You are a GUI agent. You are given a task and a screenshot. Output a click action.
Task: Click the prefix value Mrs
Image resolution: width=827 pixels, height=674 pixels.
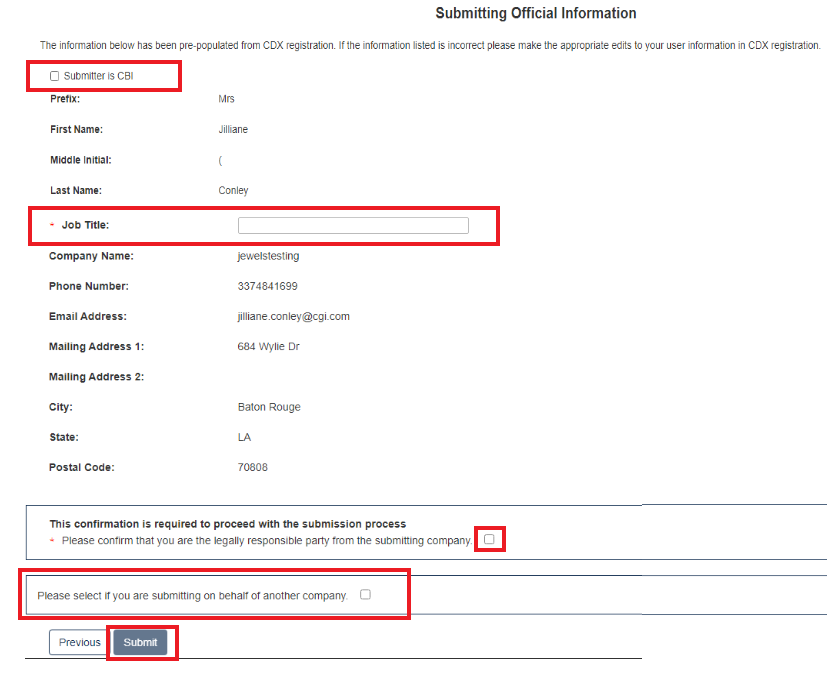(x=226, y=99)
